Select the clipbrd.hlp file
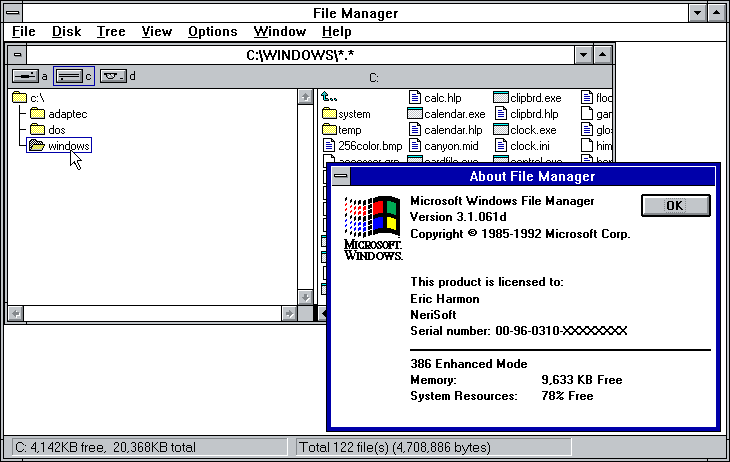 (526, 114)
